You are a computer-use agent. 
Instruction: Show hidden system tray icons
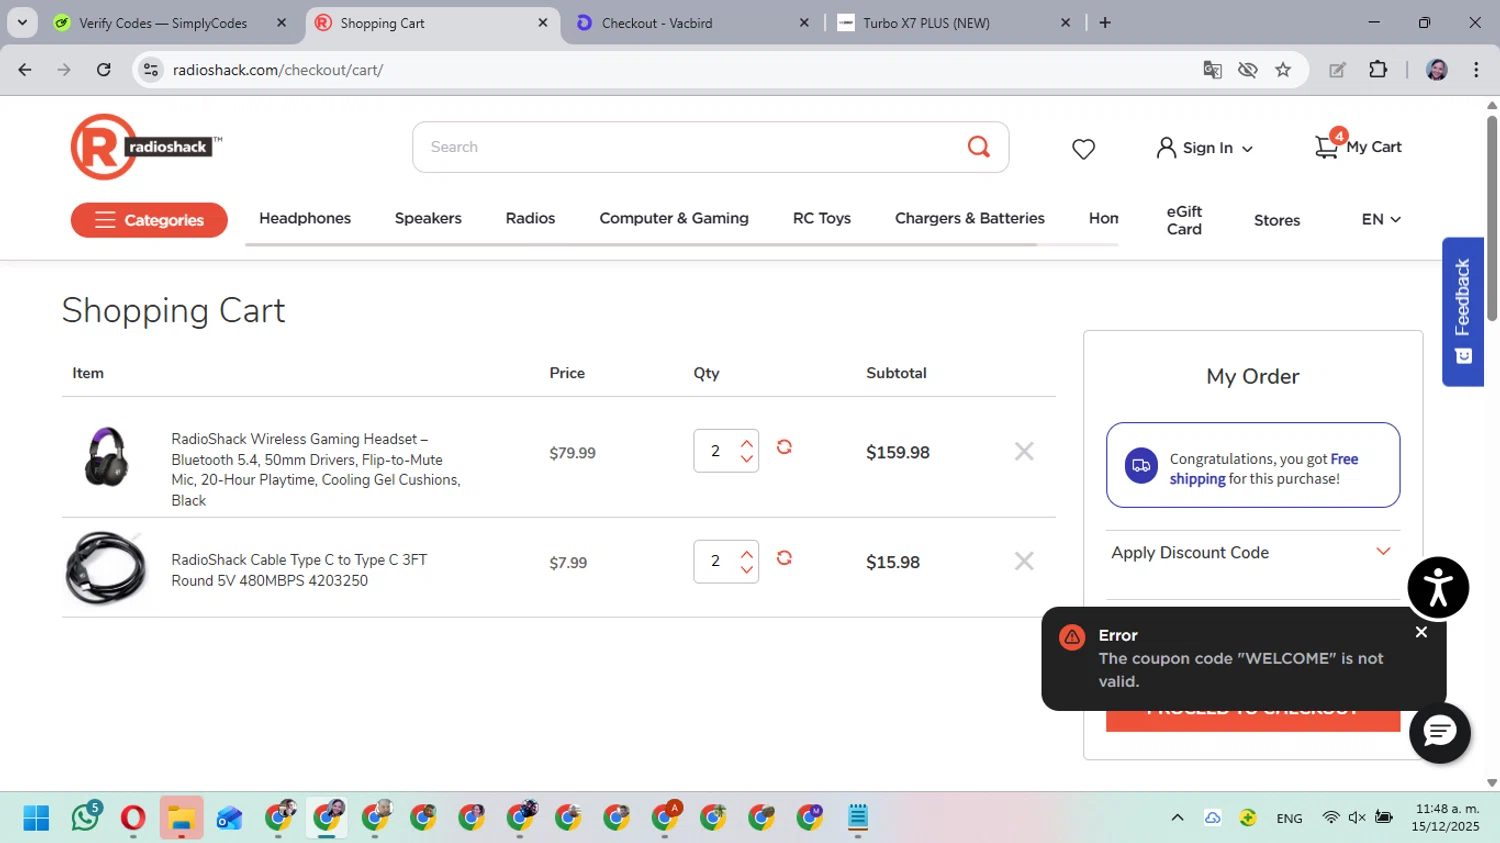[1177, 818]
